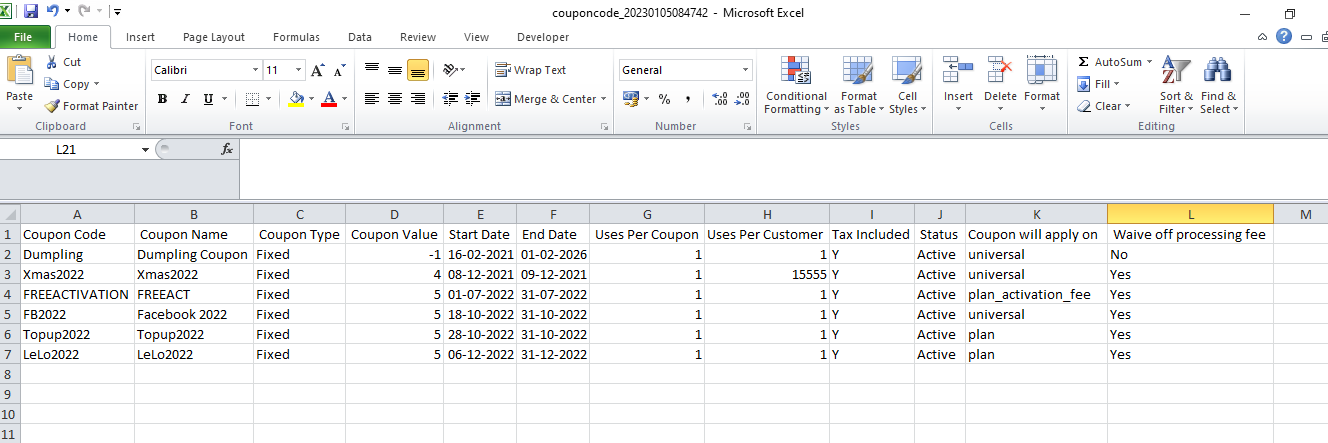Click the Save disk icon
Viewport: 1328px width, 443px height.
click(x=30, y=12)
